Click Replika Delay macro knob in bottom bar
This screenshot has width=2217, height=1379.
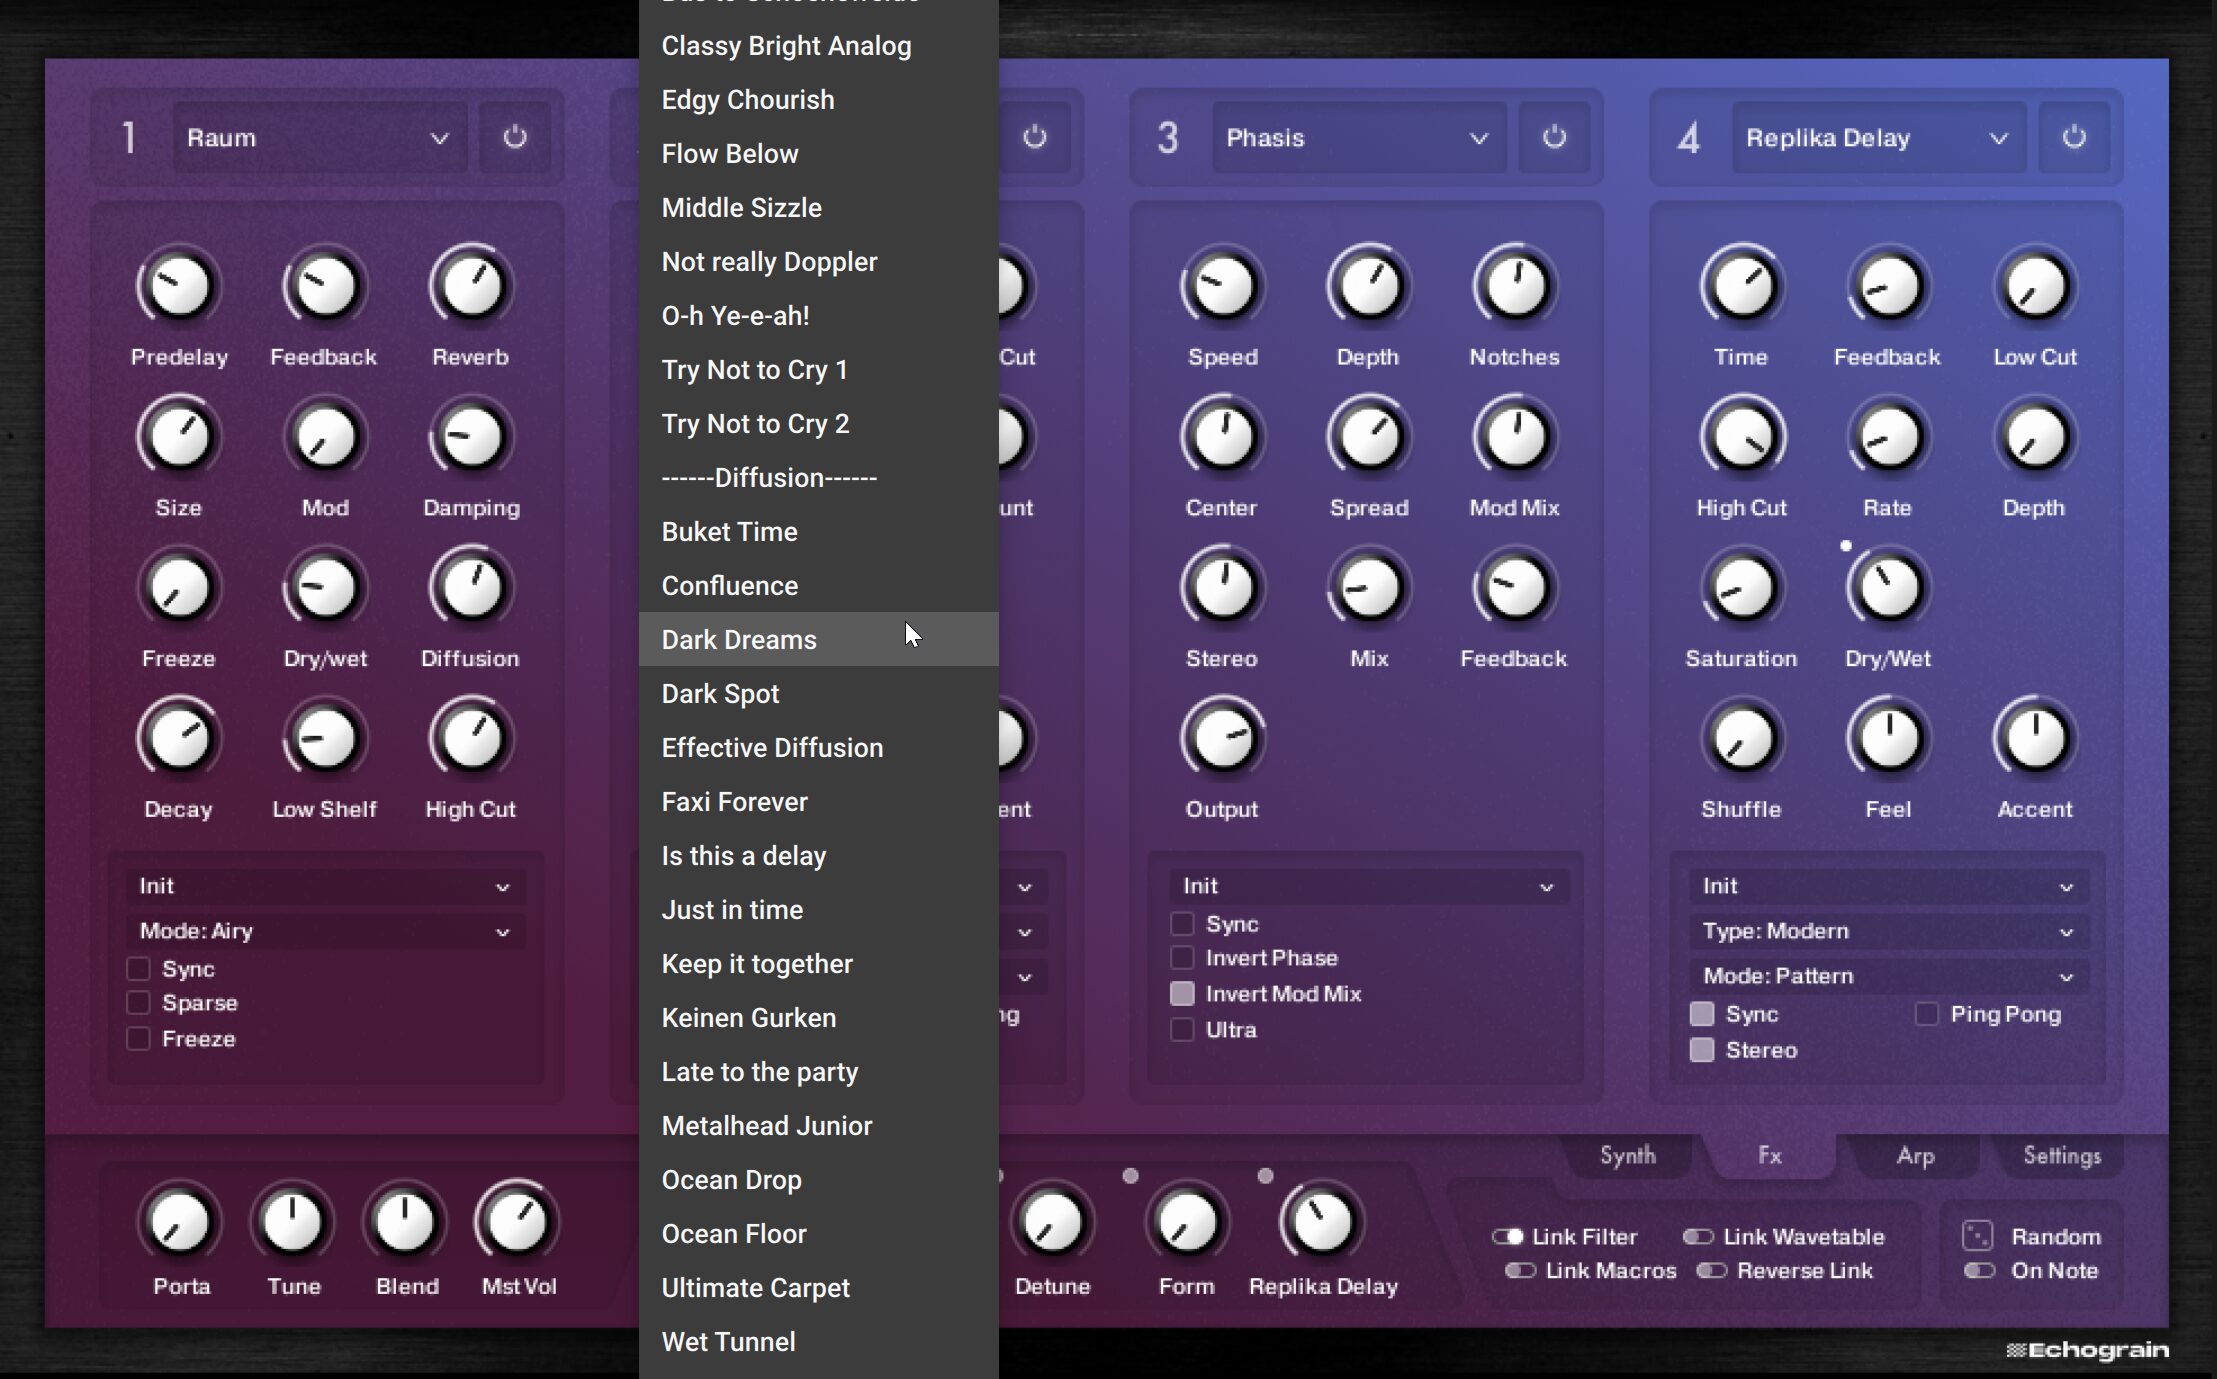pos(1322,1222)
